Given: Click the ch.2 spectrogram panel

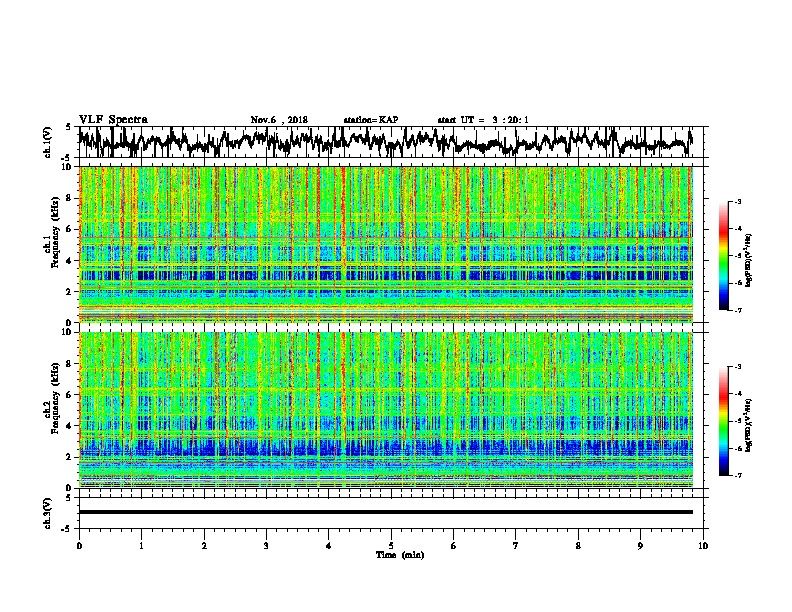Looking at the screenshot, I should click(x=386, y=410).
